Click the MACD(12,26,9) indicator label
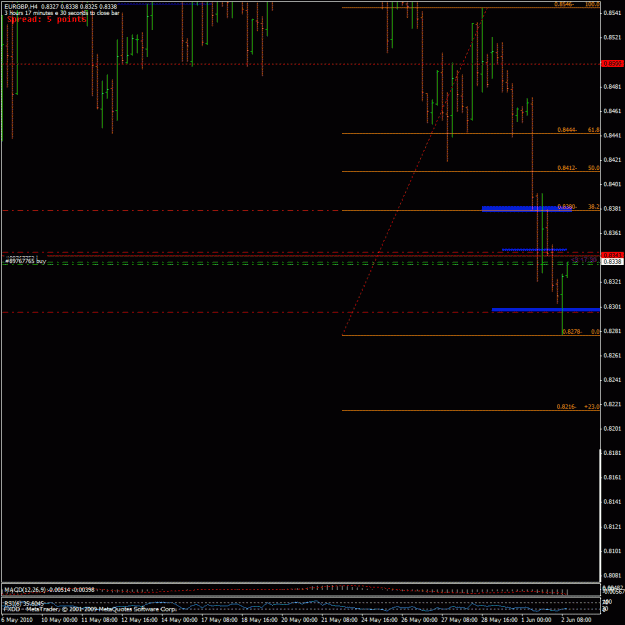 (49, 589)
